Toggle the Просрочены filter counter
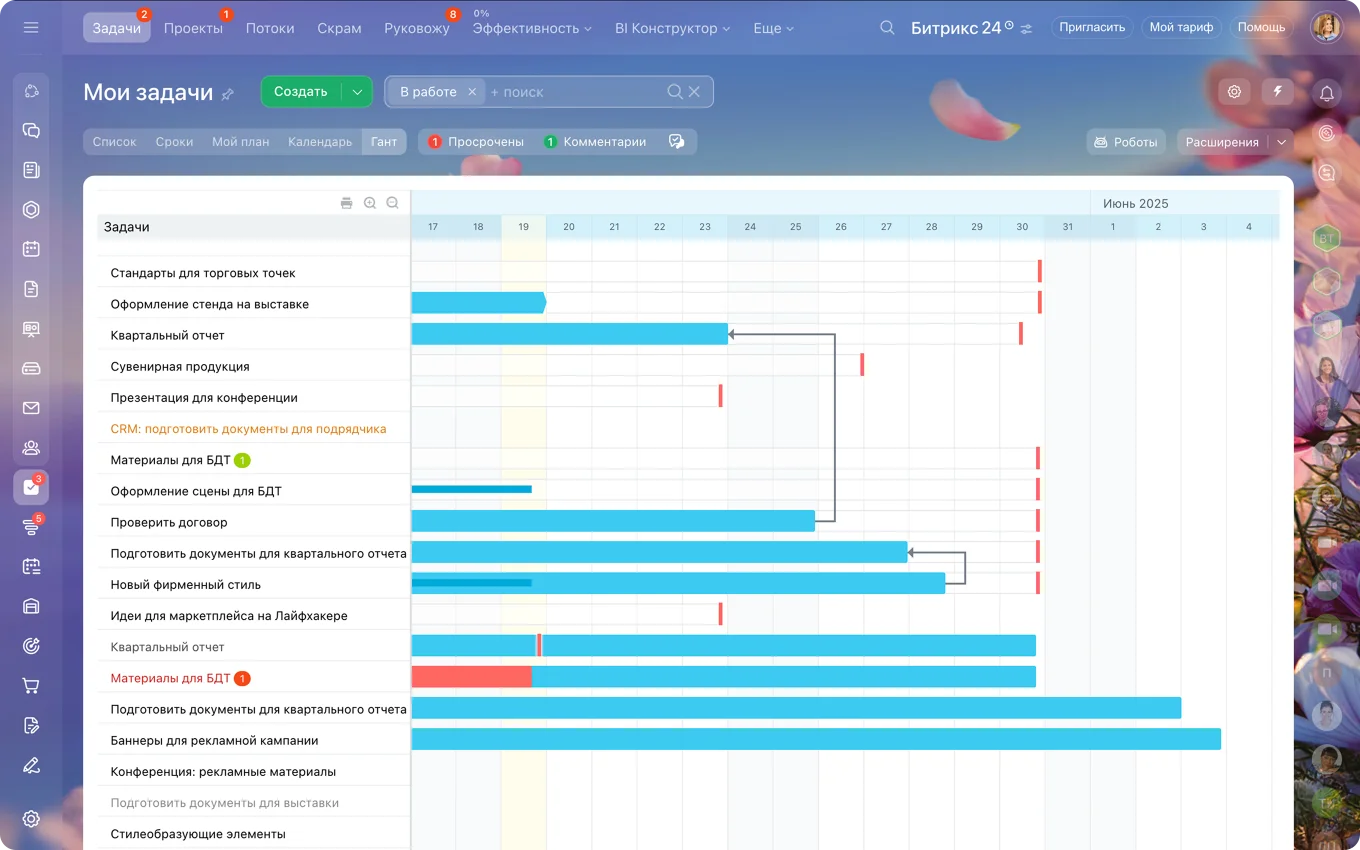 476,142
